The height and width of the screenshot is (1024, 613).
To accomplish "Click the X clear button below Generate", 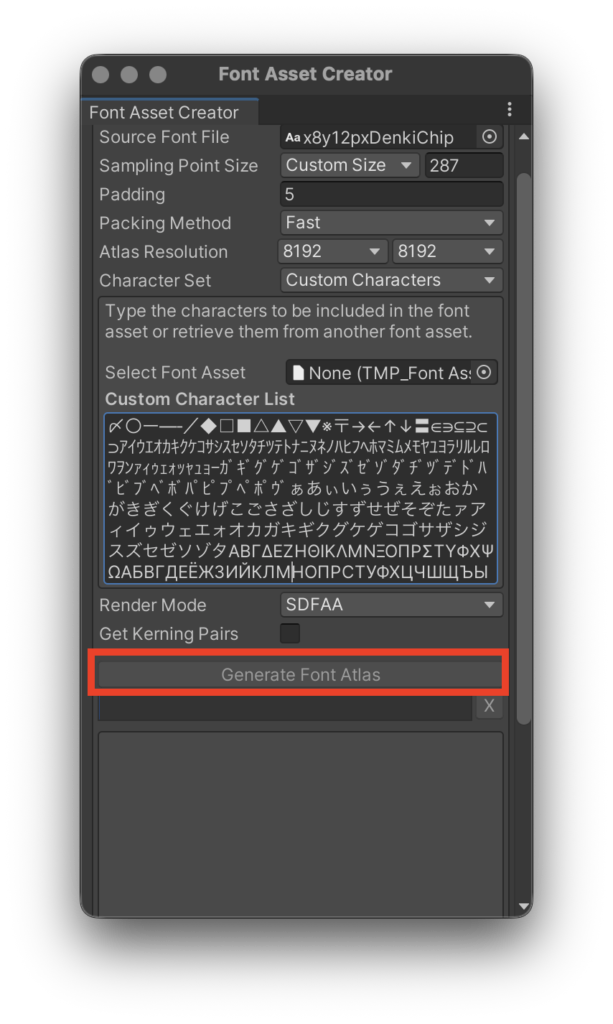I will (x=489, y=706).
